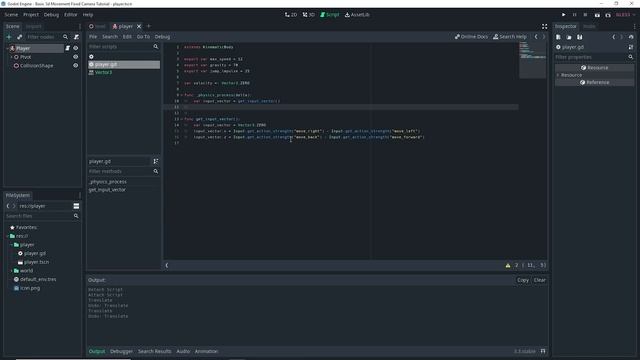Select the CollisionShape node

(36, 65)
